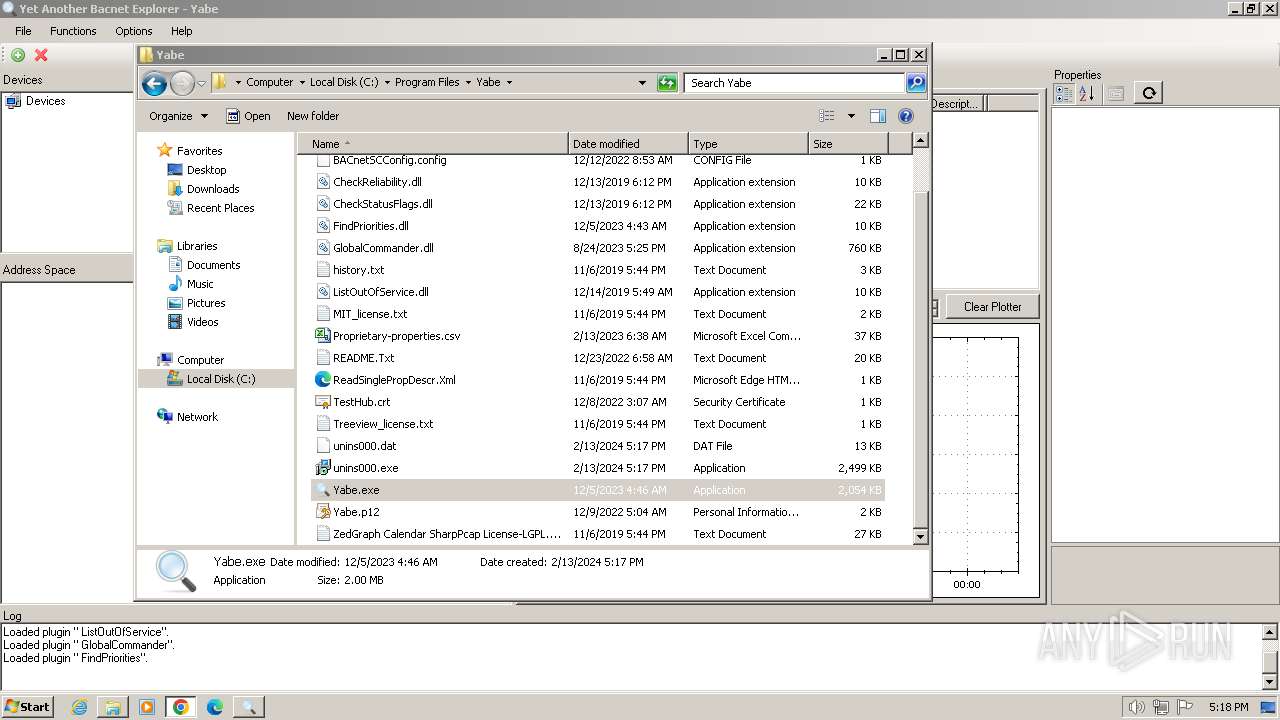Click the Property Pages icon in Properties panel
1280x720 pixels.
1116,93
